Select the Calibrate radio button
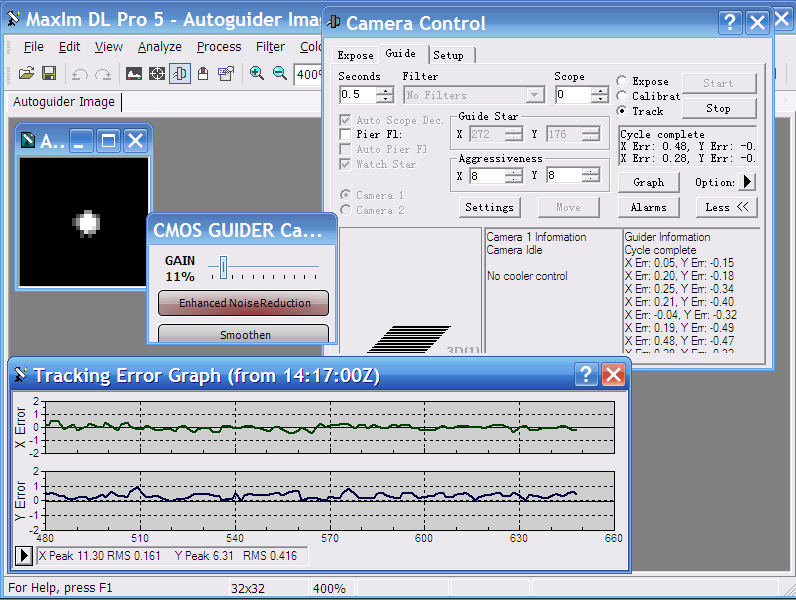Viewport: 796px width, 600px height. pyautogui.click(x=621, y=96)
